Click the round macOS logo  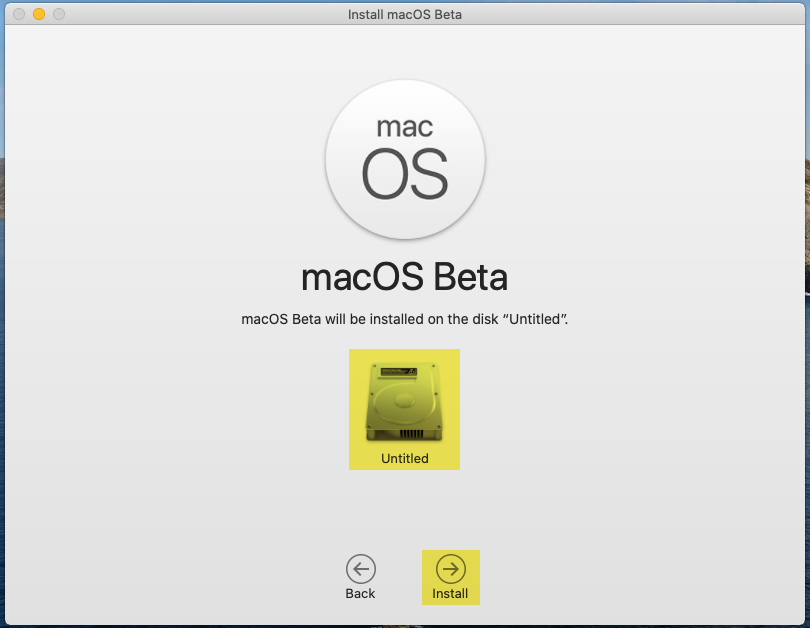point(405,160)
